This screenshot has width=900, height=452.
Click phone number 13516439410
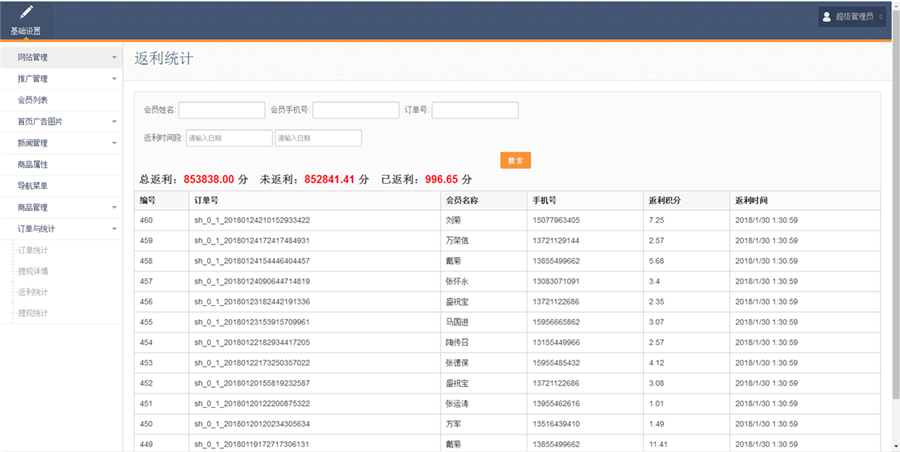556,424
